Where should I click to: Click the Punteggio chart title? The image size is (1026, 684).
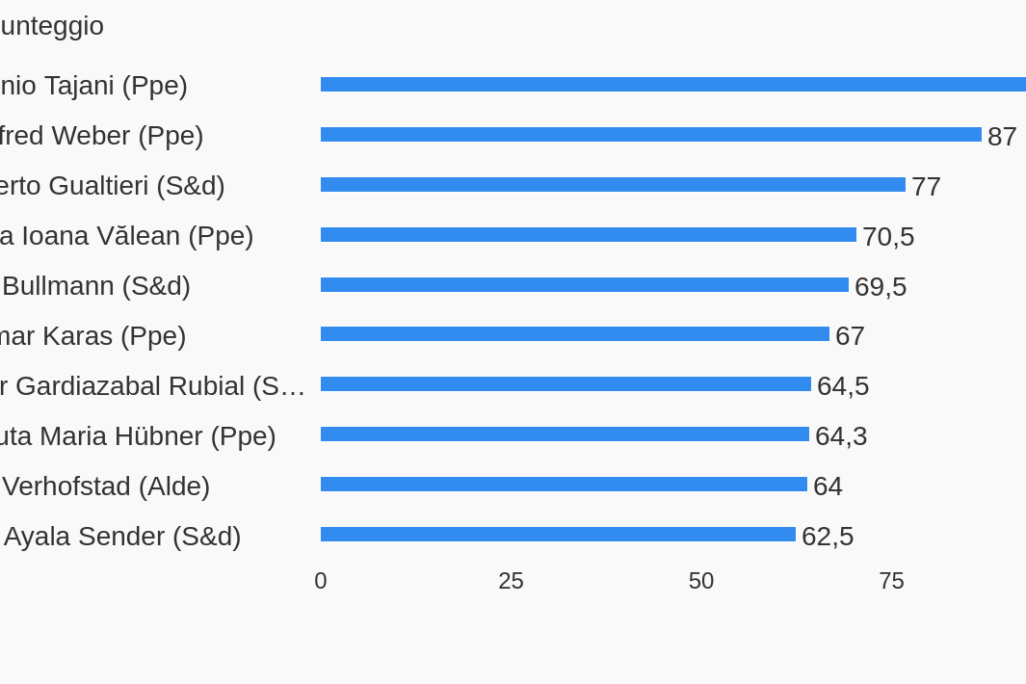pos(52,26)
